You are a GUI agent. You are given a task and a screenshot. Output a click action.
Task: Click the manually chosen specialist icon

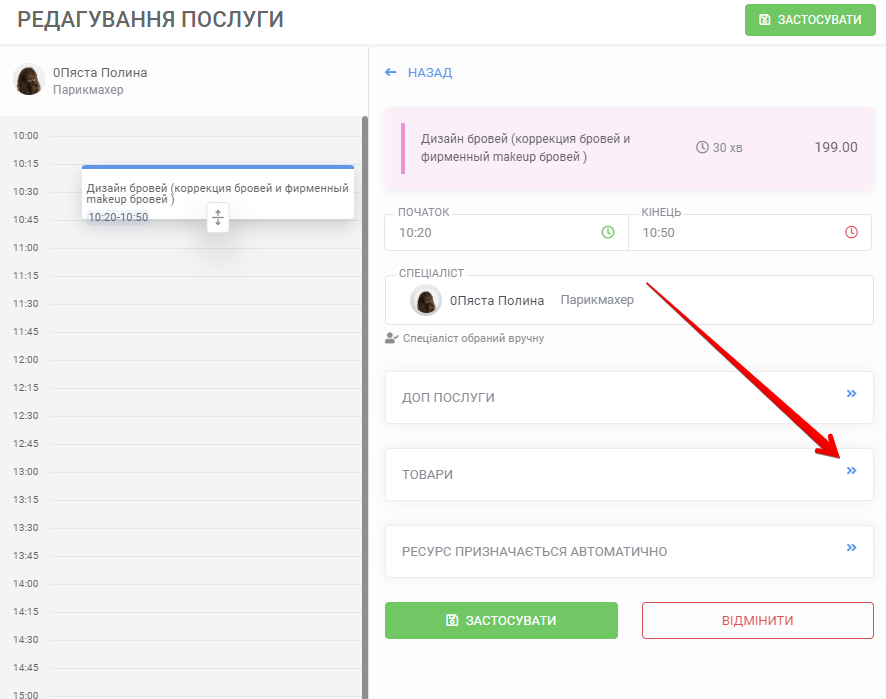(x=392, y=338)
